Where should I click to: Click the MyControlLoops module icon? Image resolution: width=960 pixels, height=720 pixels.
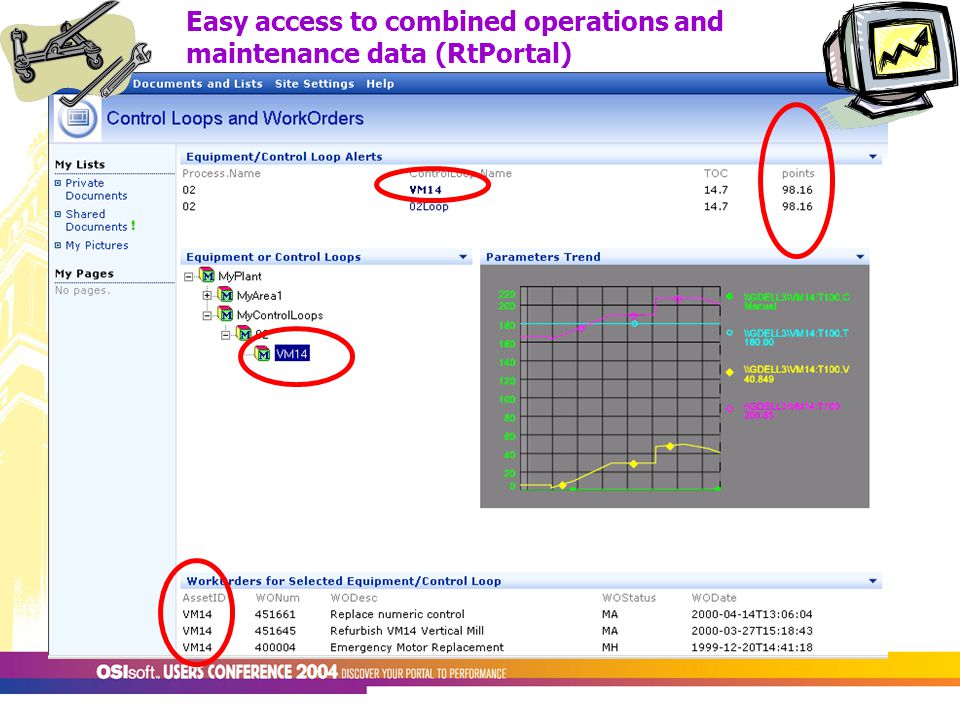226,315
